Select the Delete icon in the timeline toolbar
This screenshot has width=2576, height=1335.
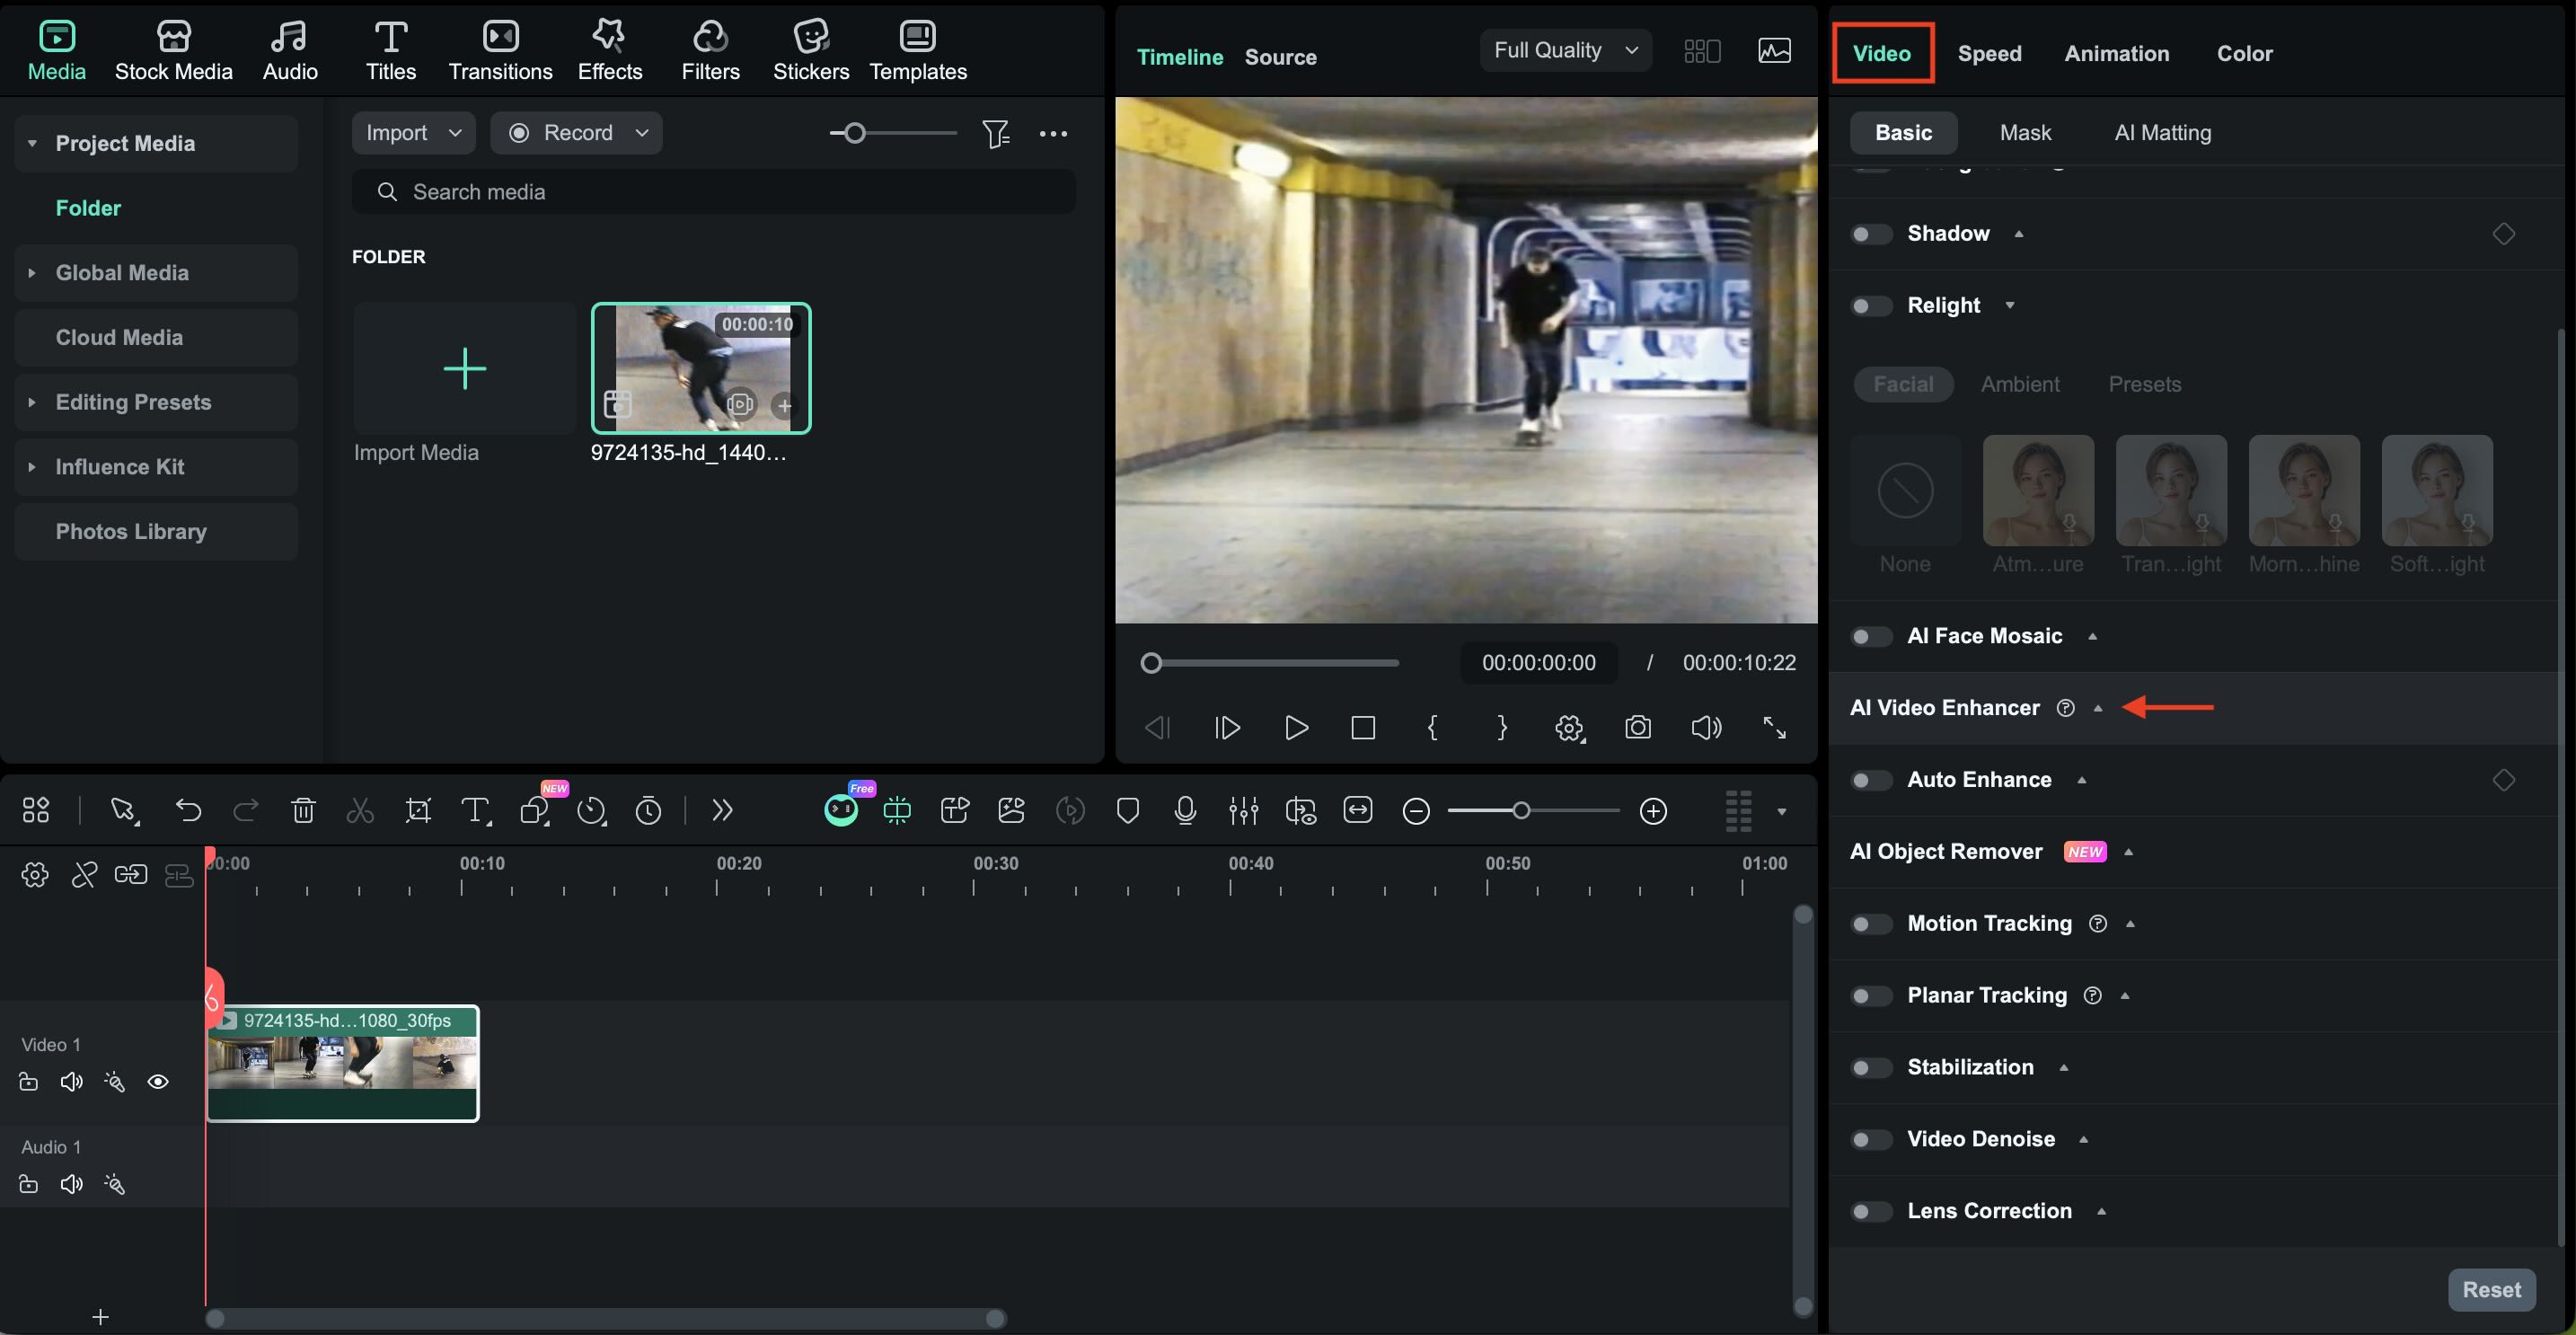(303, 811)
